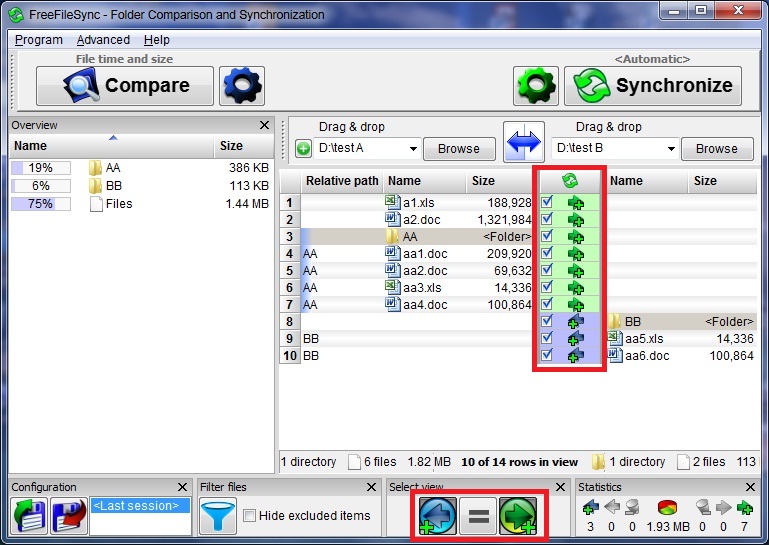Browse for right folder
The height and width of the screenshot is (545, 769).
tap(717, 149)
